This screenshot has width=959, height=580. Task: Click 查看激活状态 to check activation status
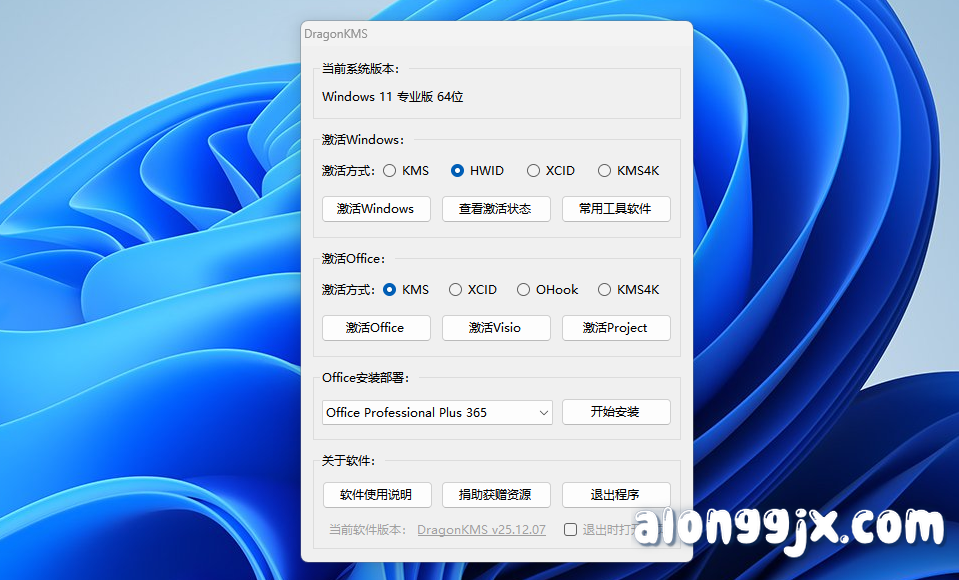pos(496,209)
